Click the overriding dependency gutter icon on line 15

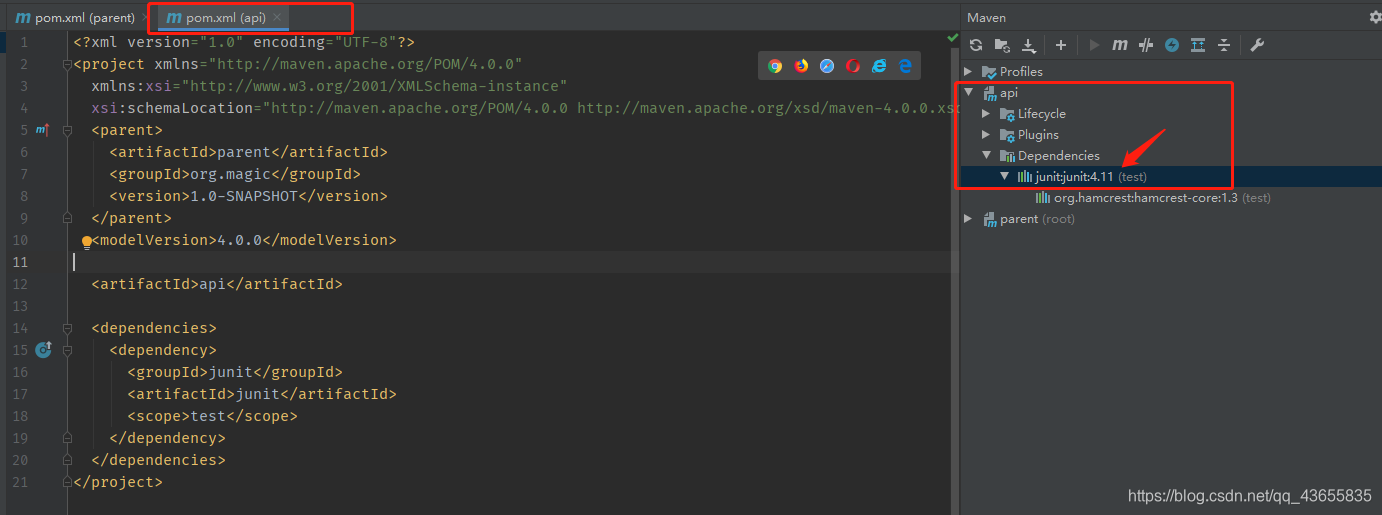[43, 349]
